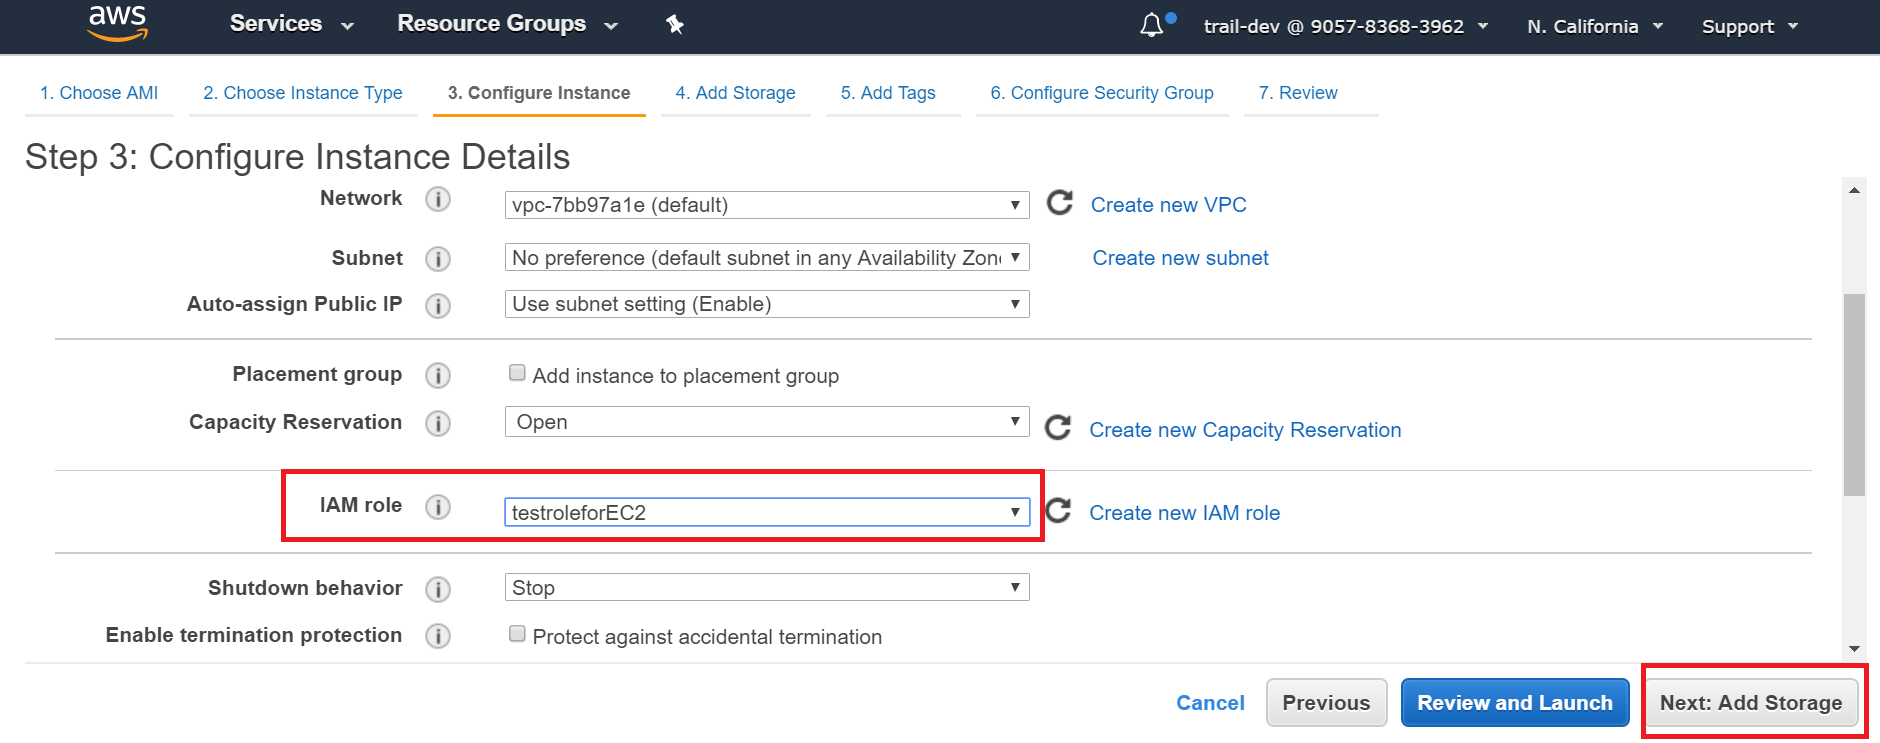Check Protect against accidental termination
Screen dimensions: 1880x743
517,634
